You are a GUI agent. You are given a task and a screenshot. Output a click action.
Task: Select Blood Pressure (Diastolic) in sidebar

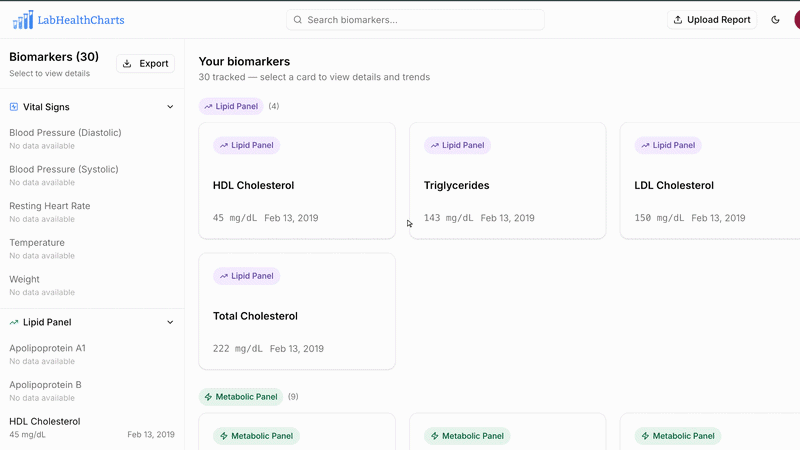92,138
